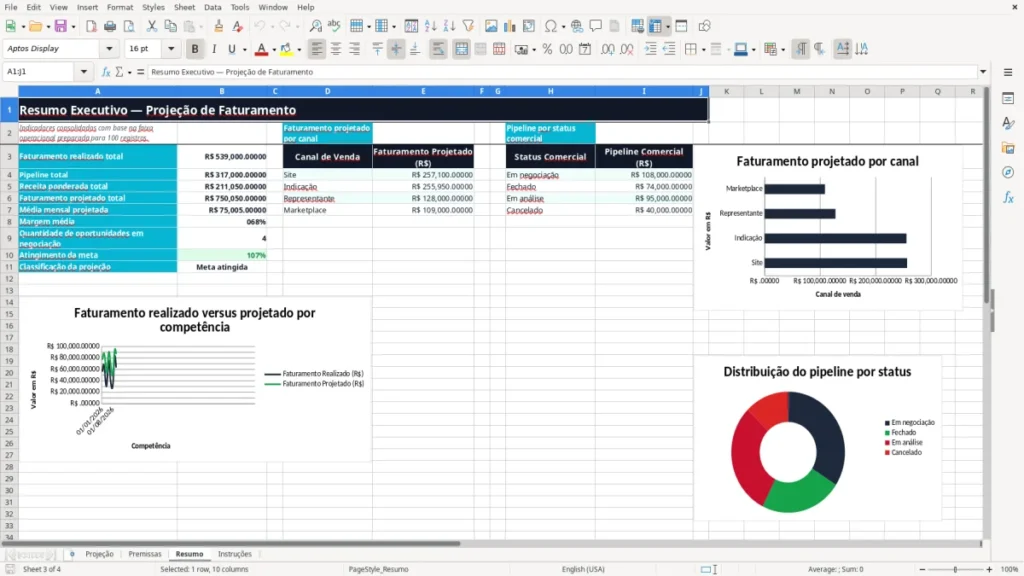1024x576 pixels.
Task: Open the font size dropdown
Action: (171, 48)
